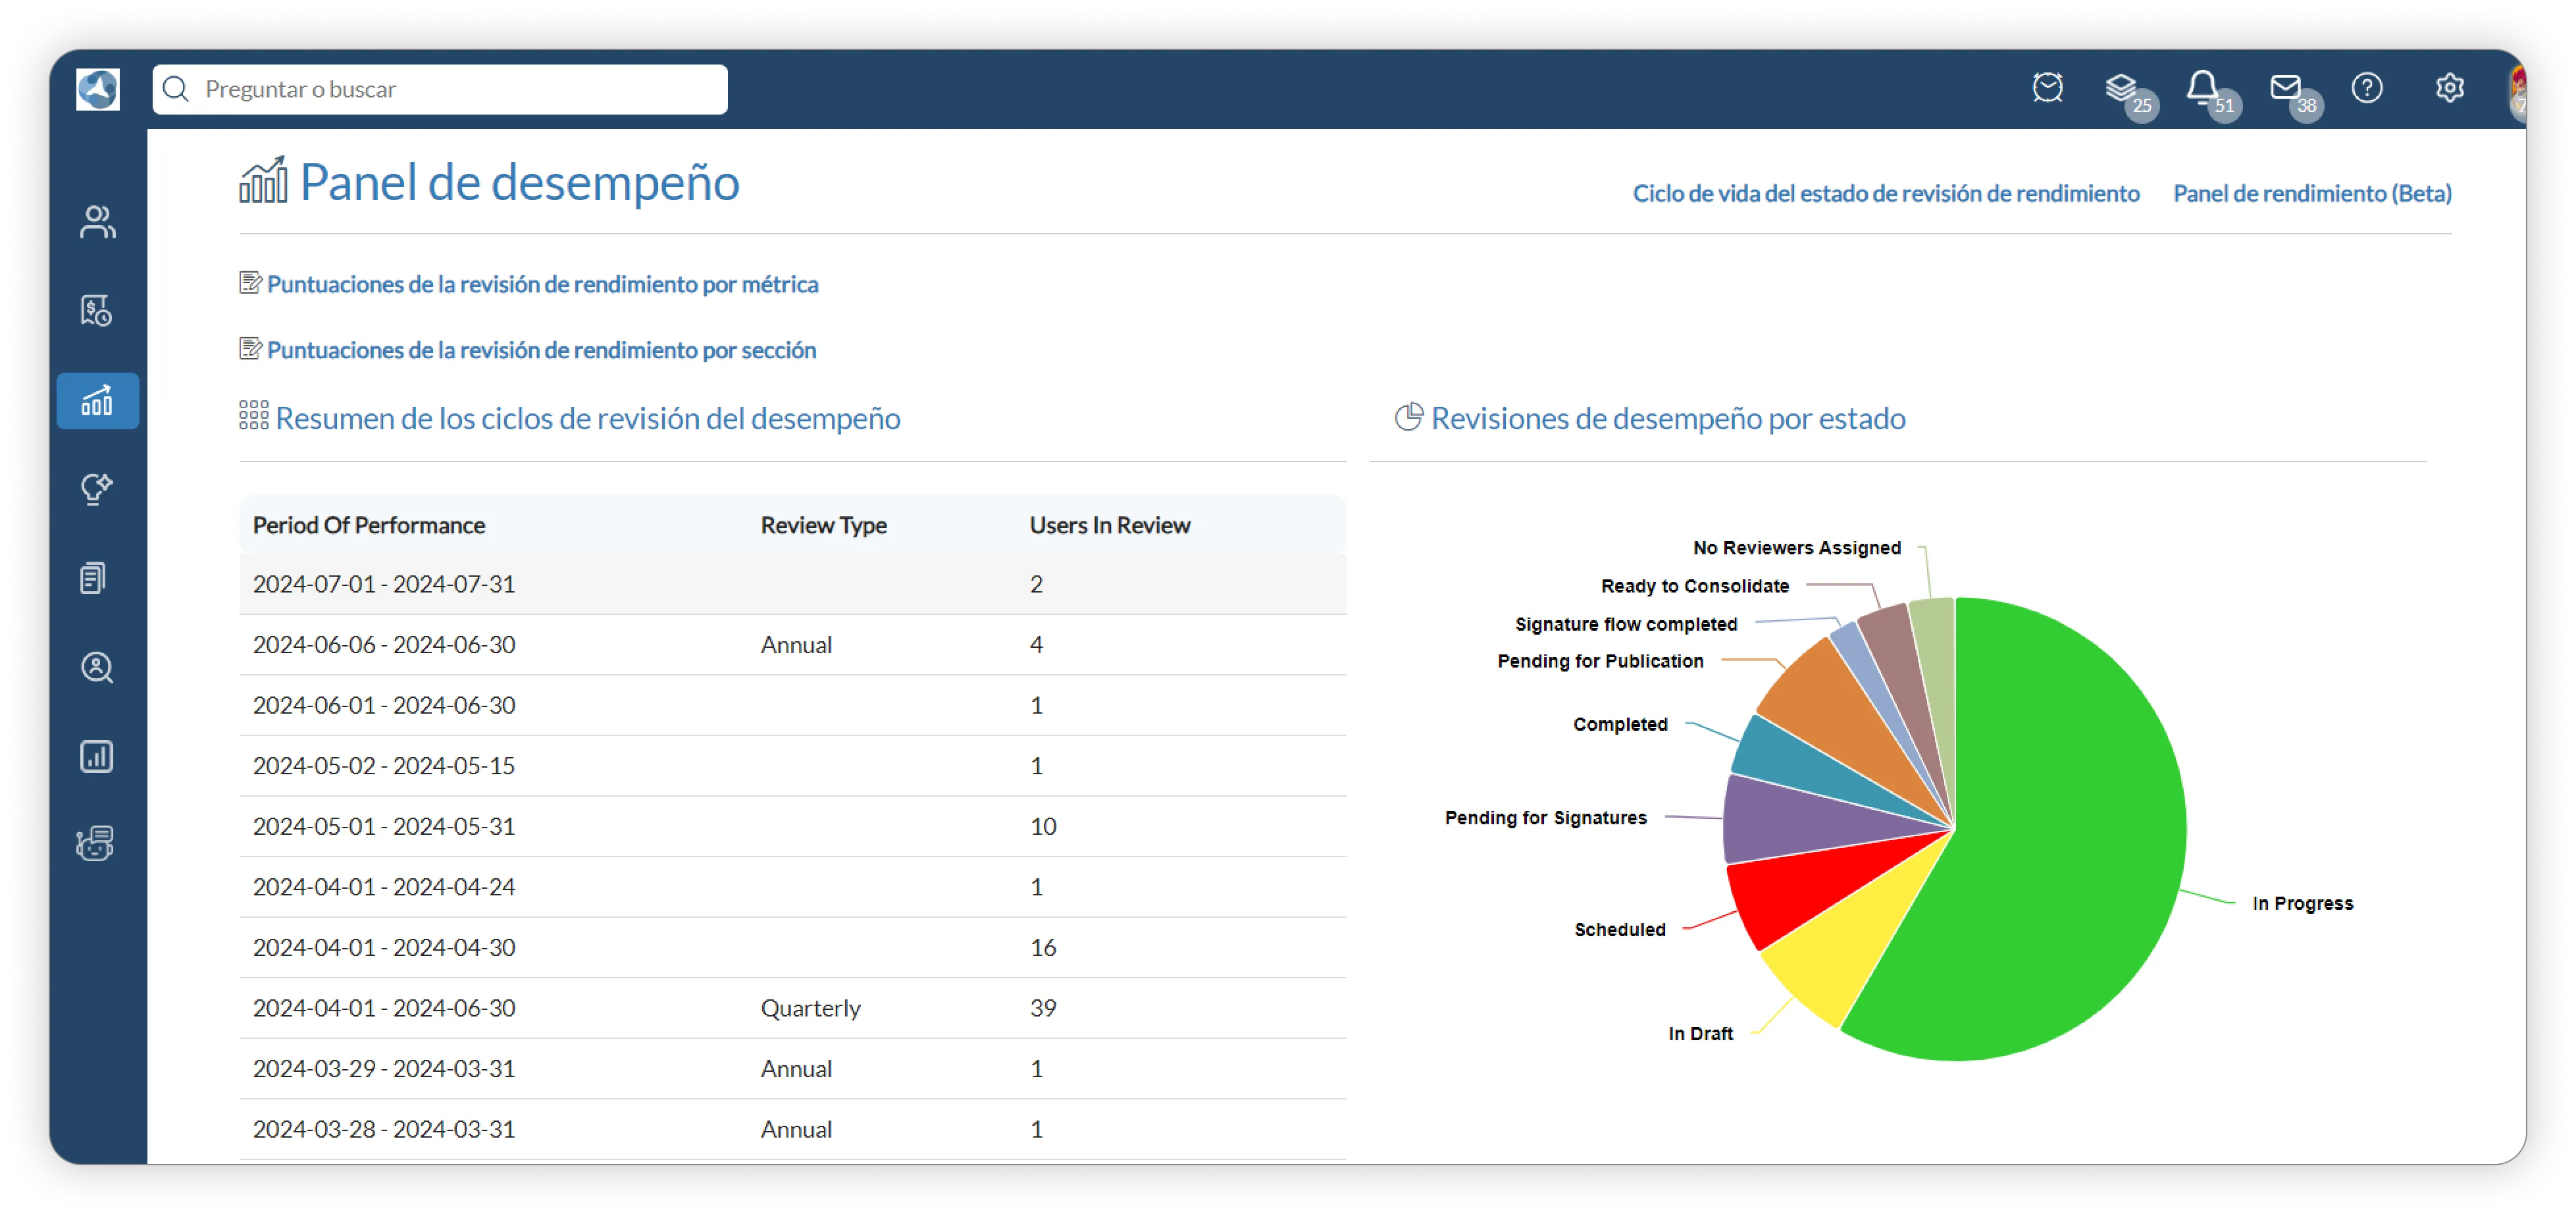Open Puntuaciones de la revisión por sección link
The width and height of the screenshot is (2576, 1214).
541,350
